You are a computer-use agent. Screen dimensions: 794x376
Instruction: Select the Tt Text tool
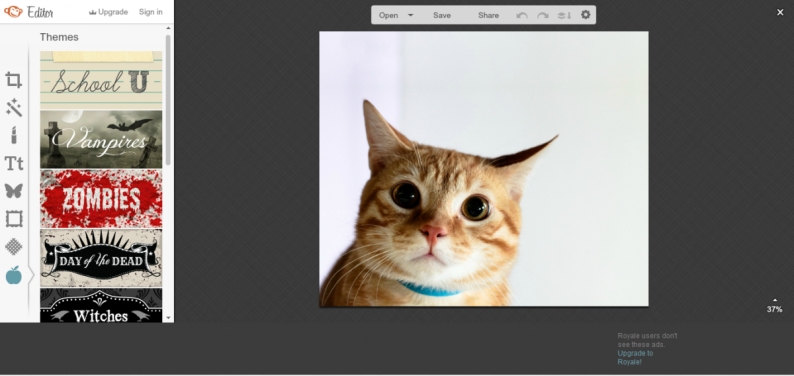pyautogui.click(x=14, y=163)
